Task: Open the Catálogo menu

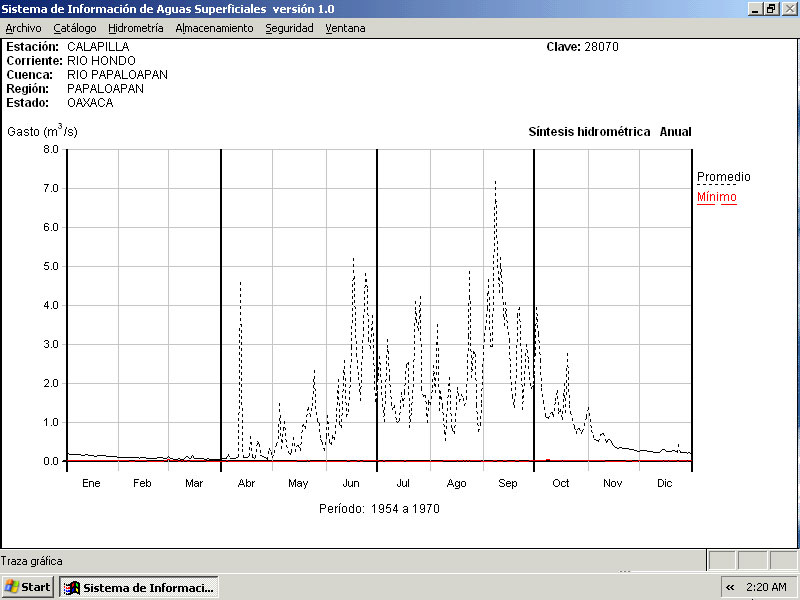Action: click(x=75, y=28)
